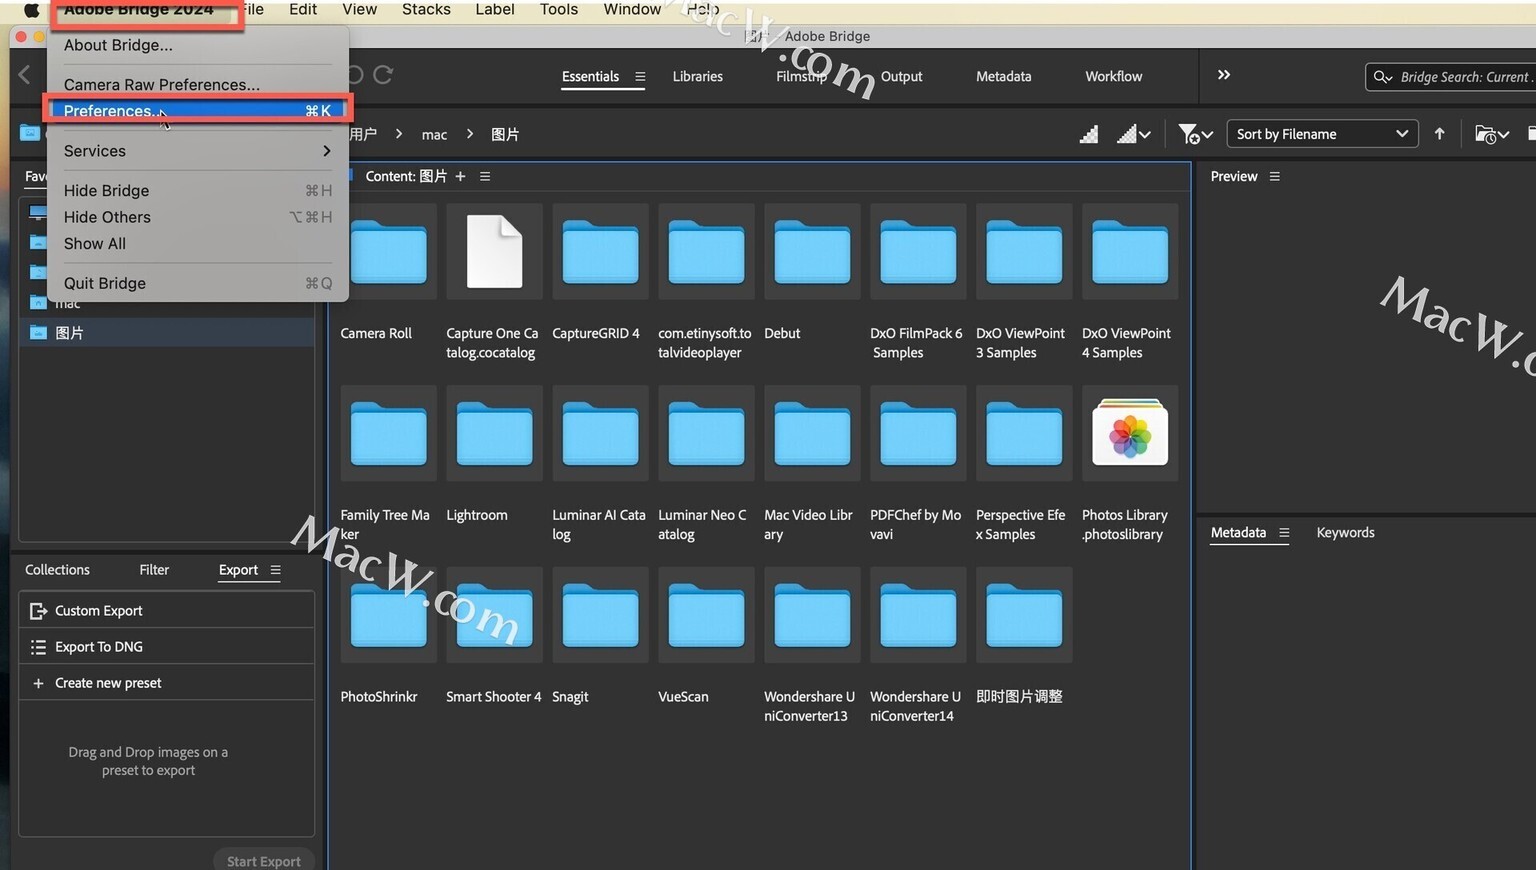The image size is (1536, 870).
Task: Open the Sort by Filename dropdown
Action: point(1322,134)
